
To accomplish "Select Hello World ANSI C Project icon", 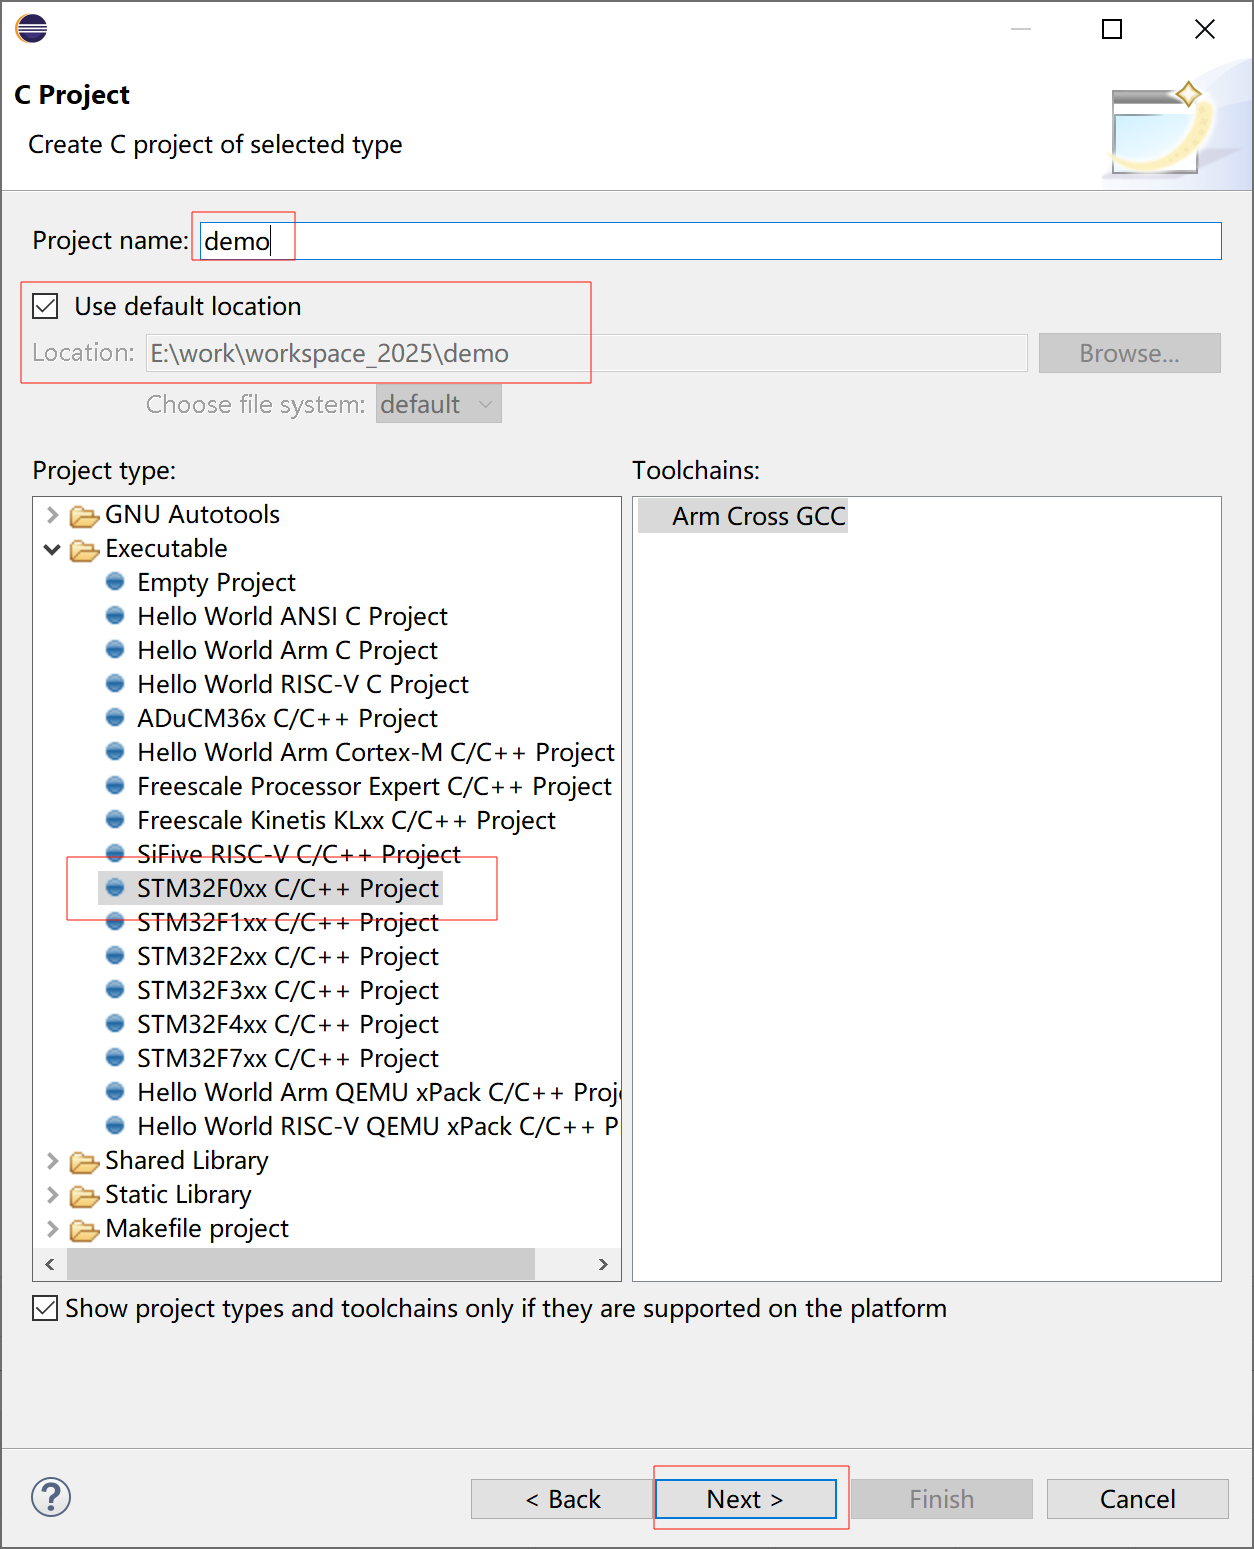I will pos(115,615).
